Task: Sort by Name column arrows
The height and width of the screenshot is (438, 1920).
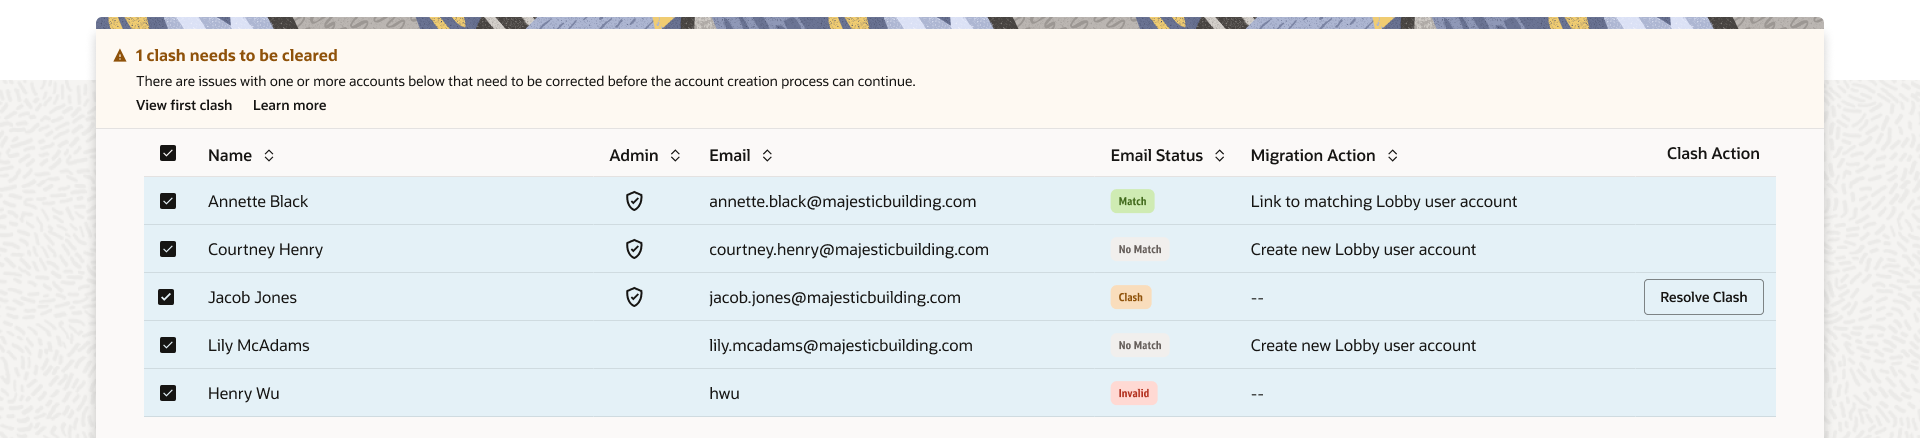Action: click(x=269, y=155)
